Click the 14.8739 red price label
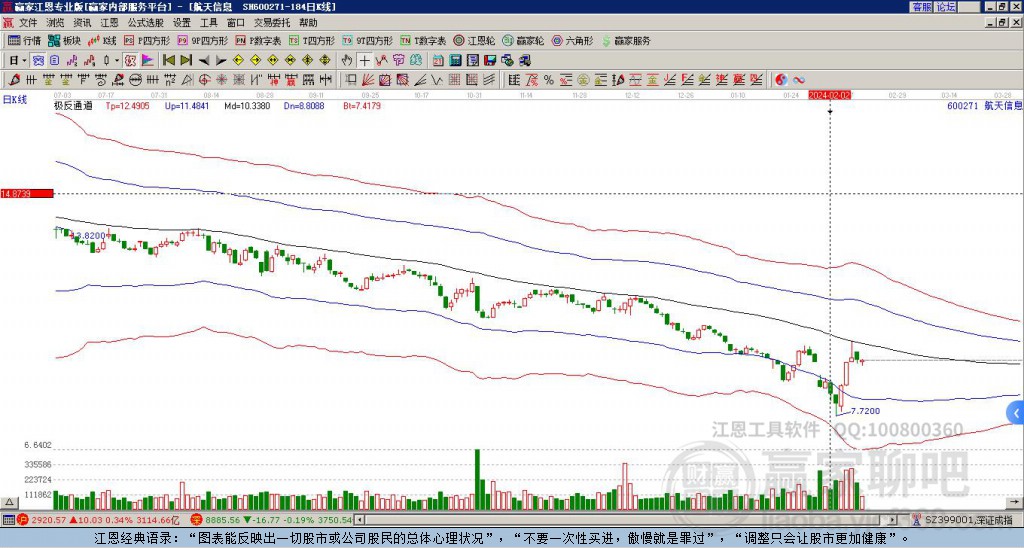This screenshot has height=548, width=1024. 27,194
